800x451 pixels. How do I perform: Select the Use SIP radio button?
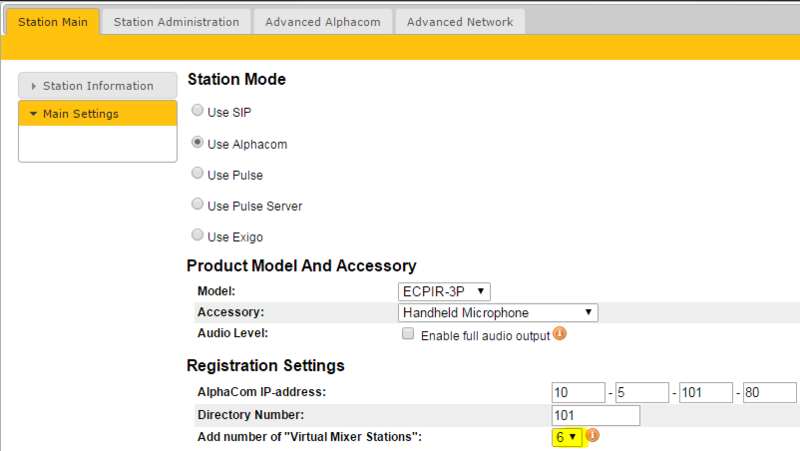pos(197,112)
